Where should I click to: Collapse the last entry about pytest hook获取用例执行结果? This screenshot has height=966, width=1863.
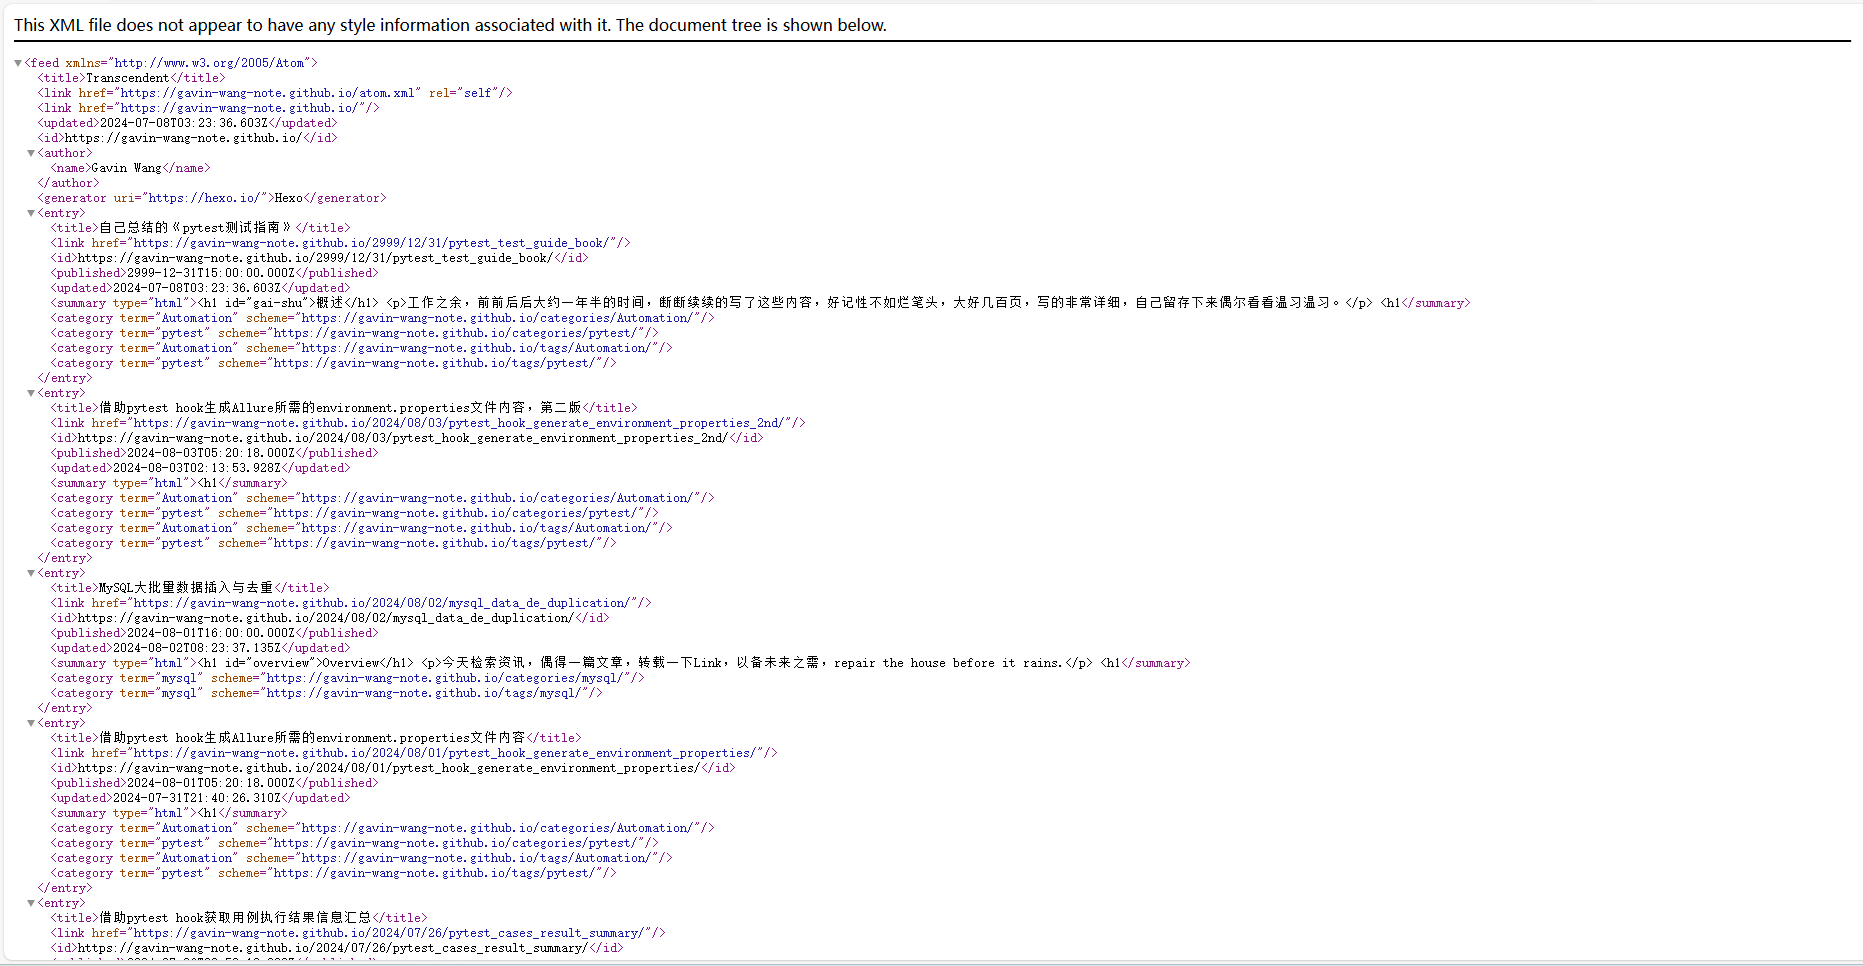click(31, 903)
